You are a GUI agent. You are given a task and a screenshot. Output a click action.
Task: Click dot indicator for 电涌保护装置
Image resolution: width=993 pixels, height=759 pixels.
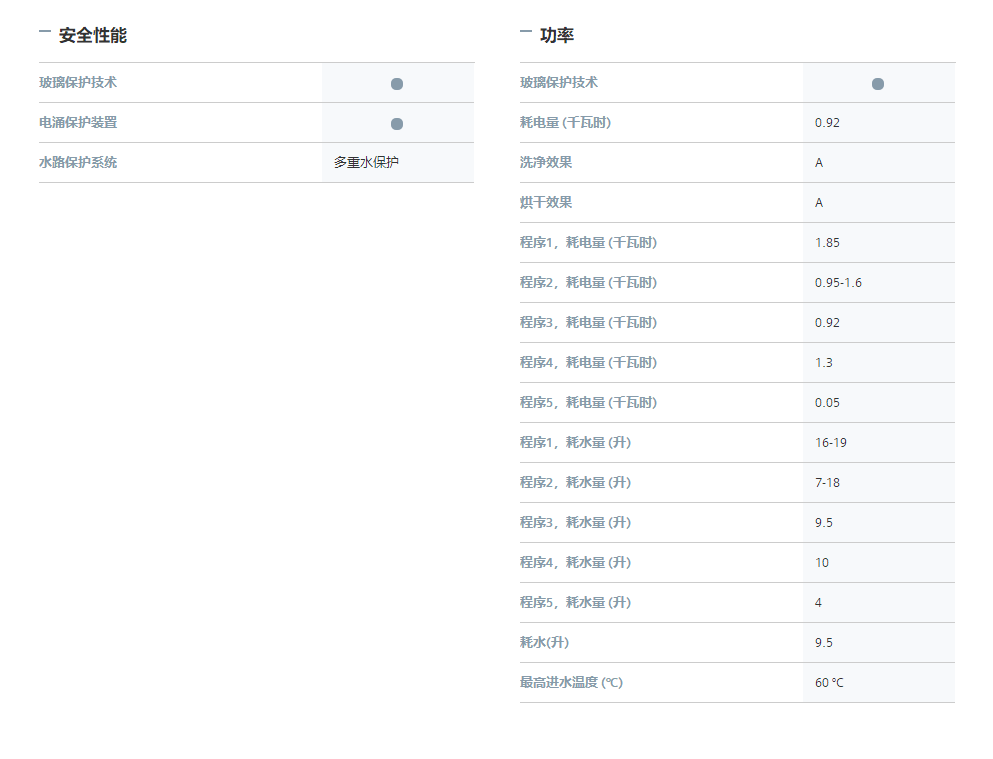coord(397,123)
